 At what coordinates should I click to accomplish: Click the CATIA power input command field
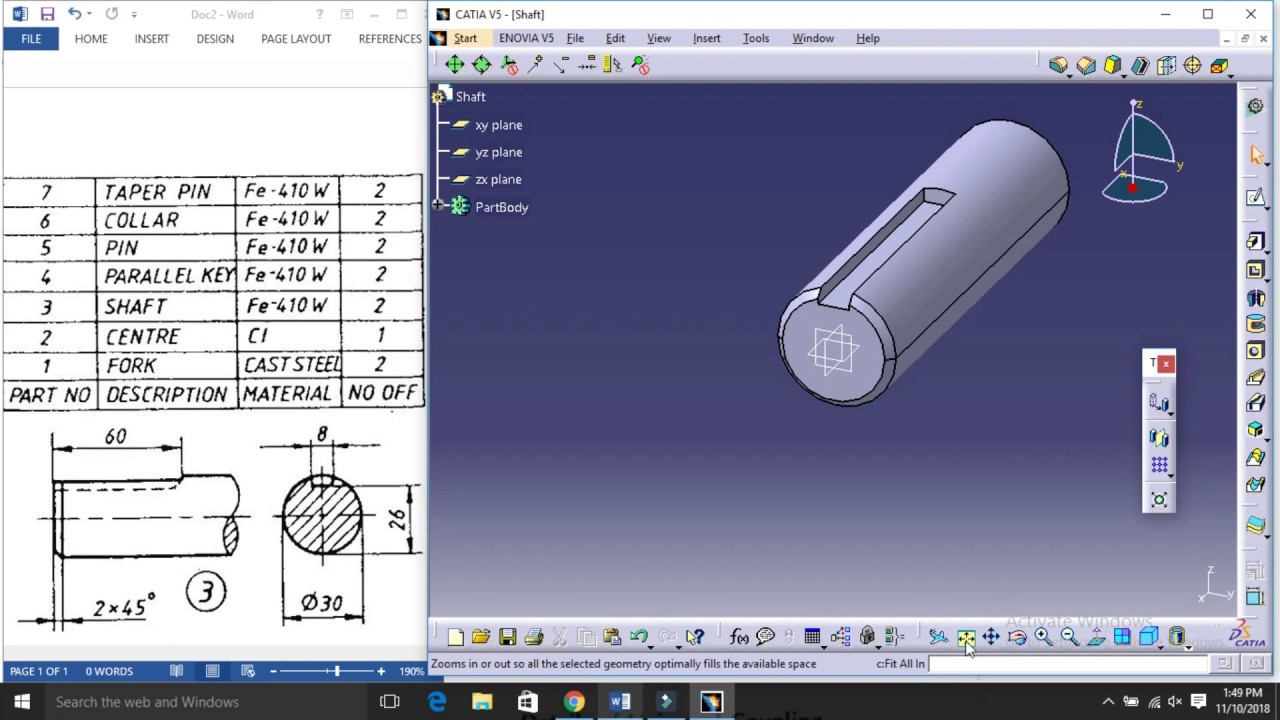pos(1068,663)
